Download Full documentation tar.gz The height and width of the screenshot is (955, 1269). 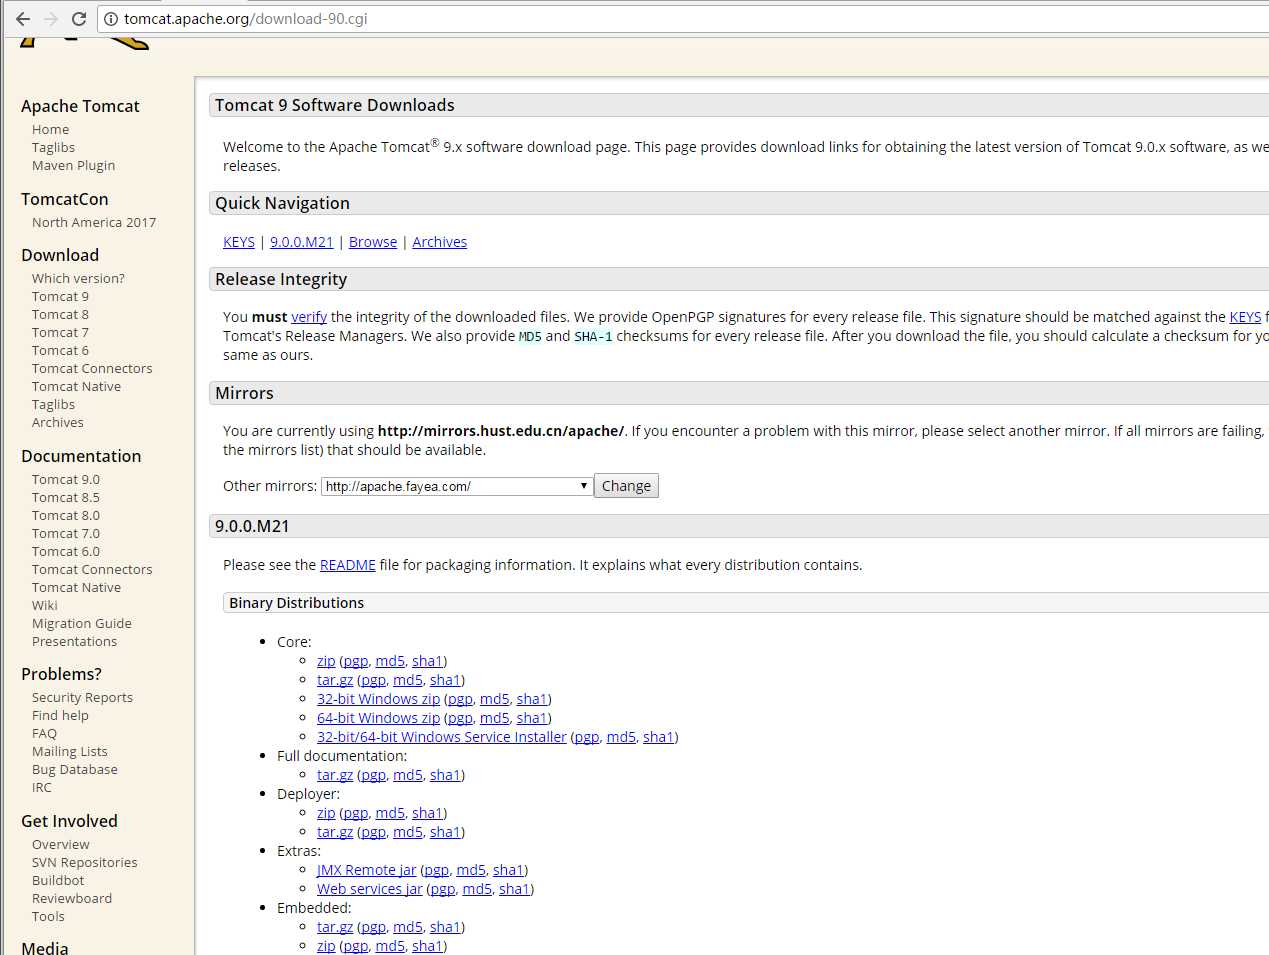click(x=335, y=775)
